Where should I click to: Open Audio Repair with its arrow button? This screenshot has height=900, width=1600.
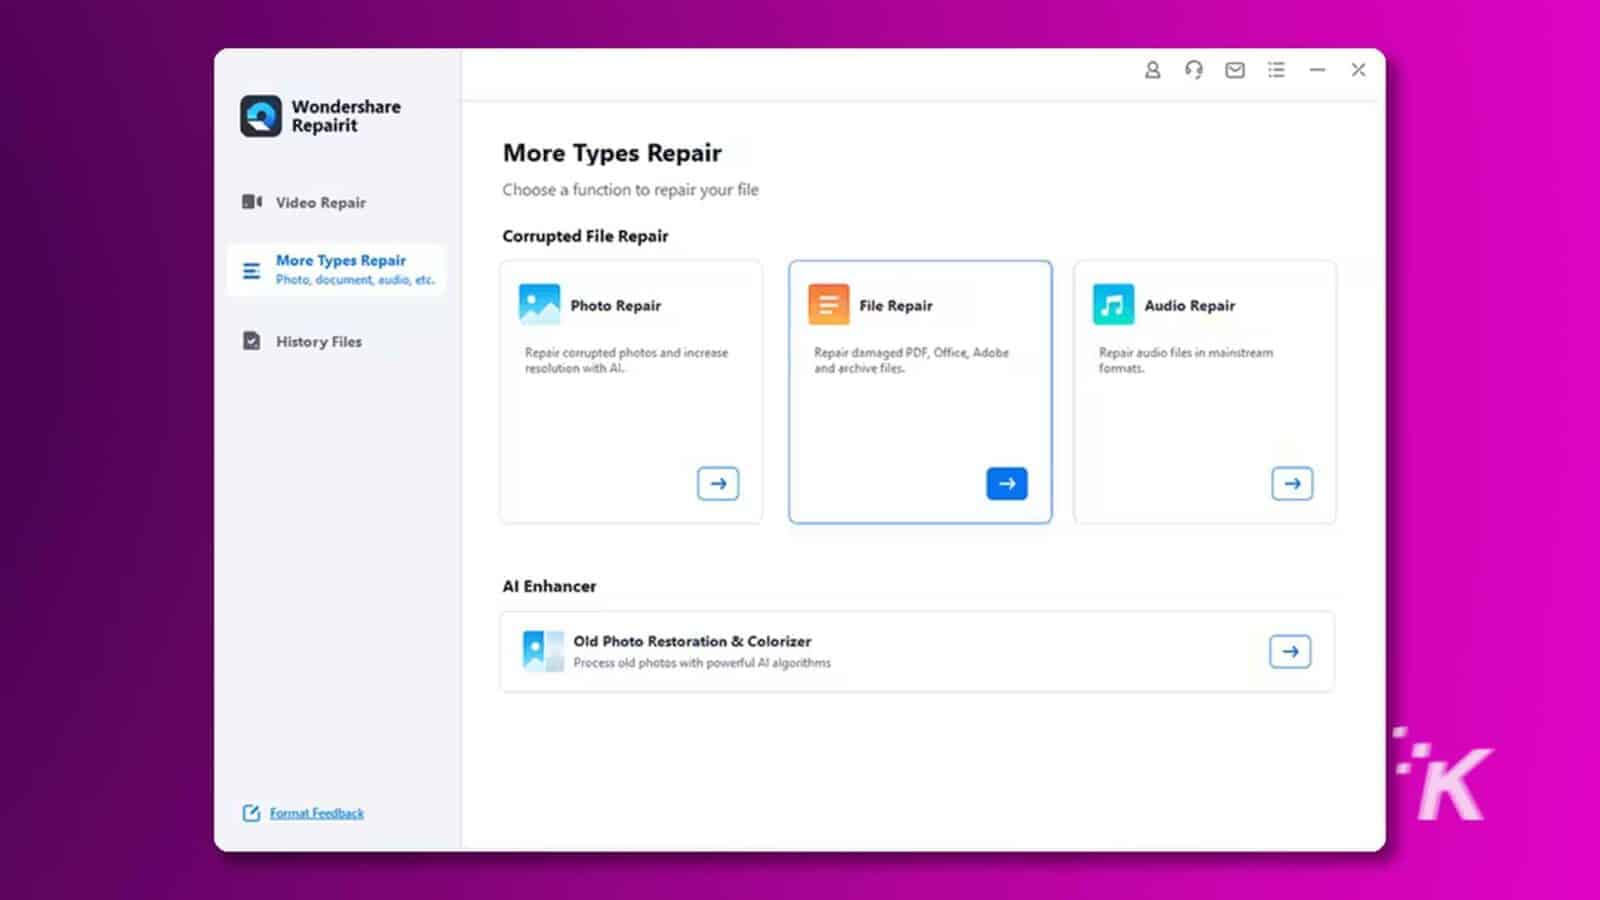[x=1292, y=484]
